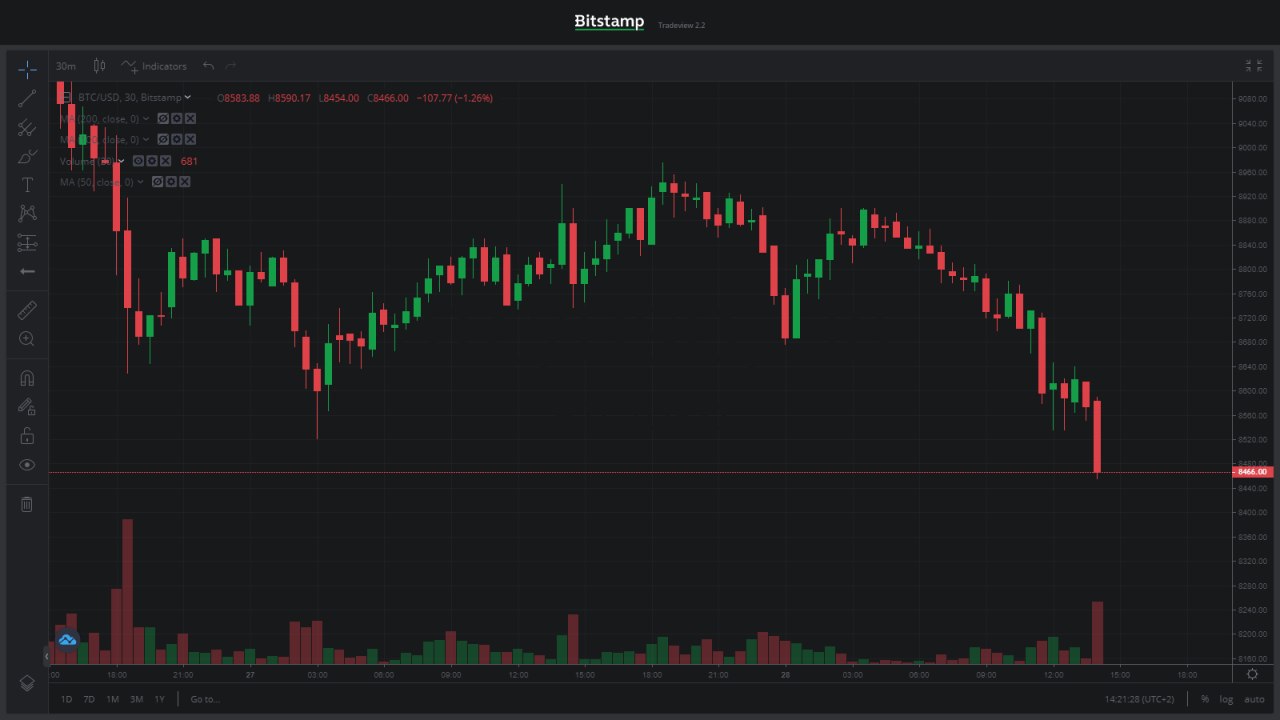Remove all drawings with trash icon
This screenshot has height=720, width=1280.
pos(27,504)
